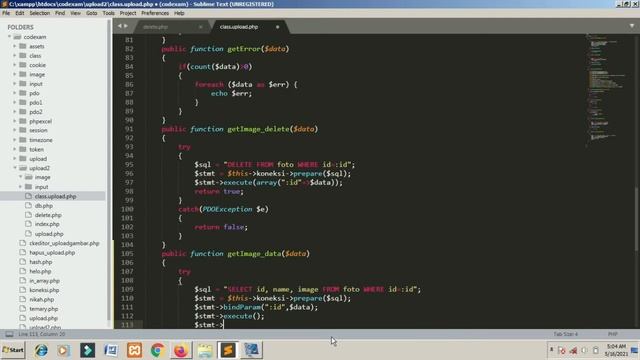The height and width of the screenshot is (360, 640).
Task: Open in_array.php file
Action: [44, 281]
